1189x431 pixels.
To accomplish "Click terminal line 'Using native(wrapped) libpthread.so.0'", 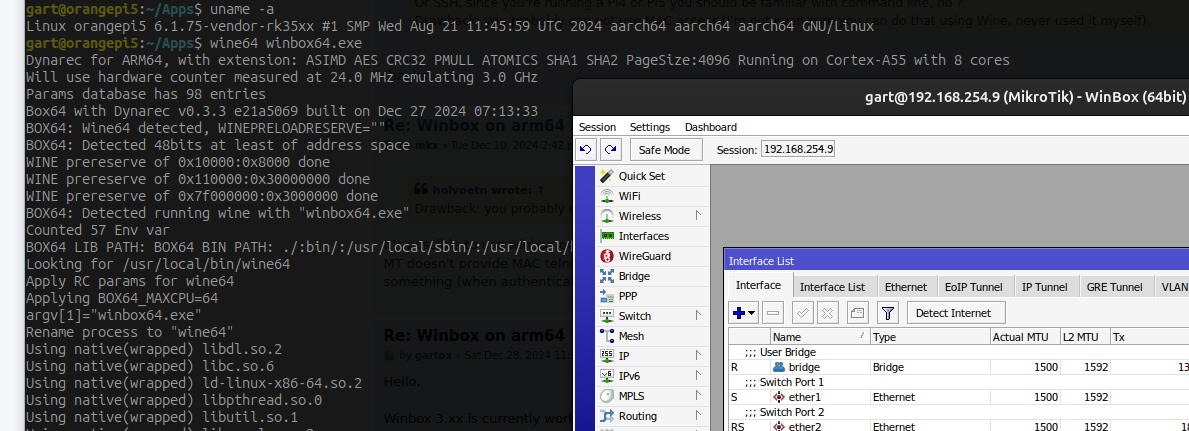I will (x=174, y=400).
